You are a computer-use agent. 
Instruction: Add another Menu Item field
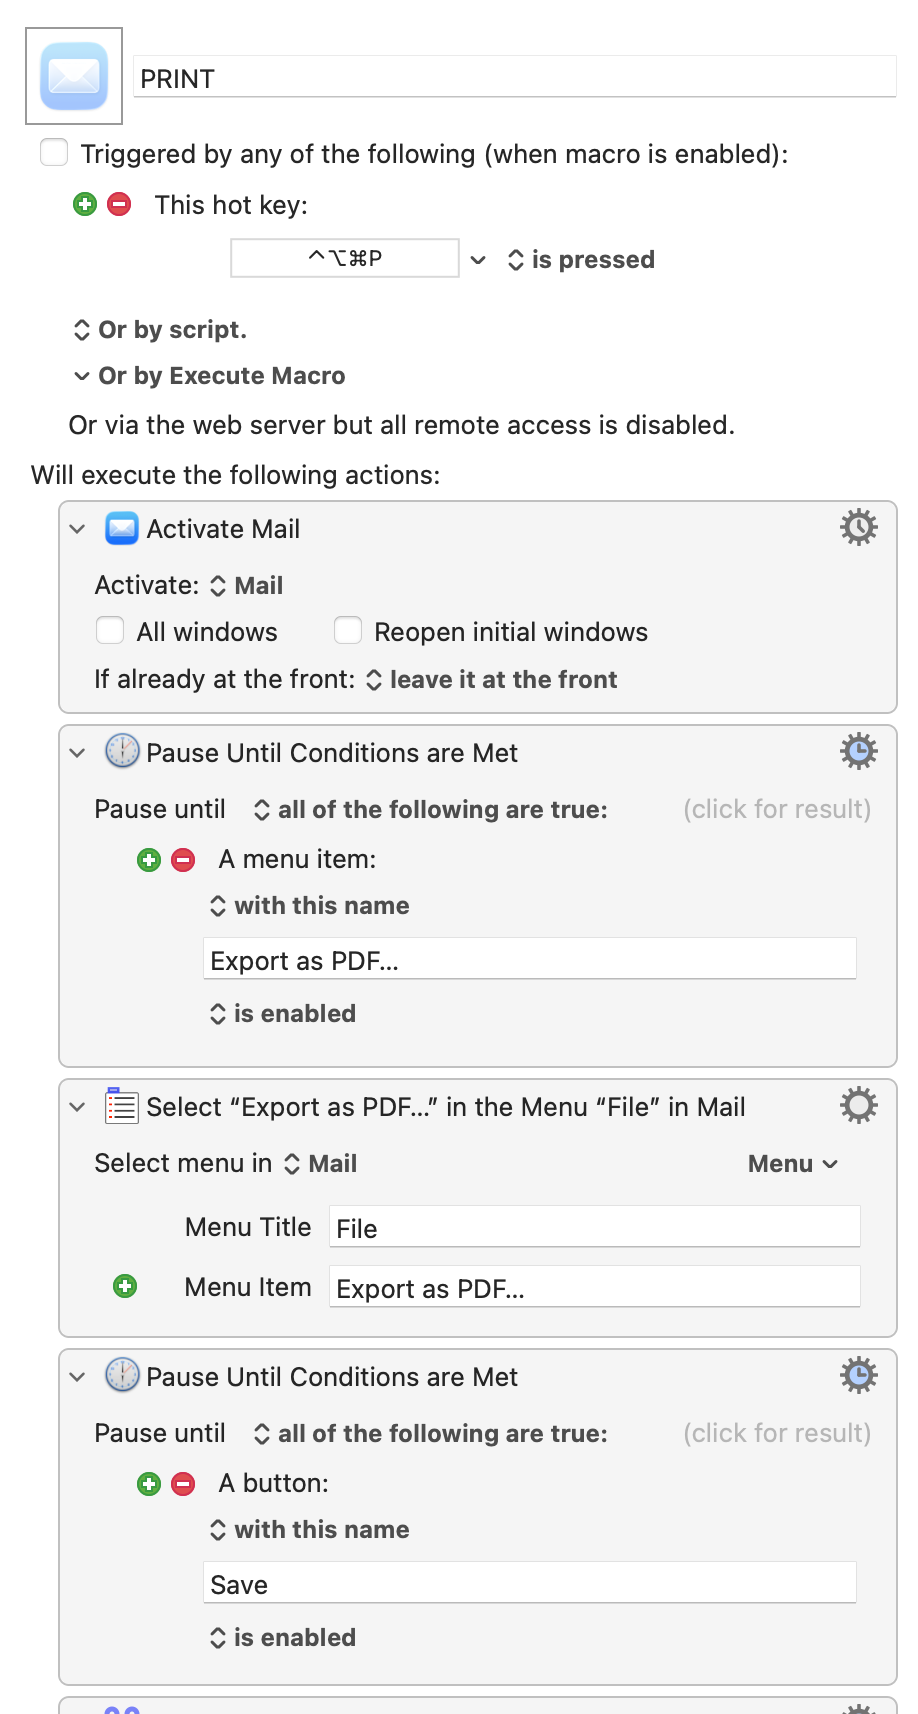click(125, 1286)
